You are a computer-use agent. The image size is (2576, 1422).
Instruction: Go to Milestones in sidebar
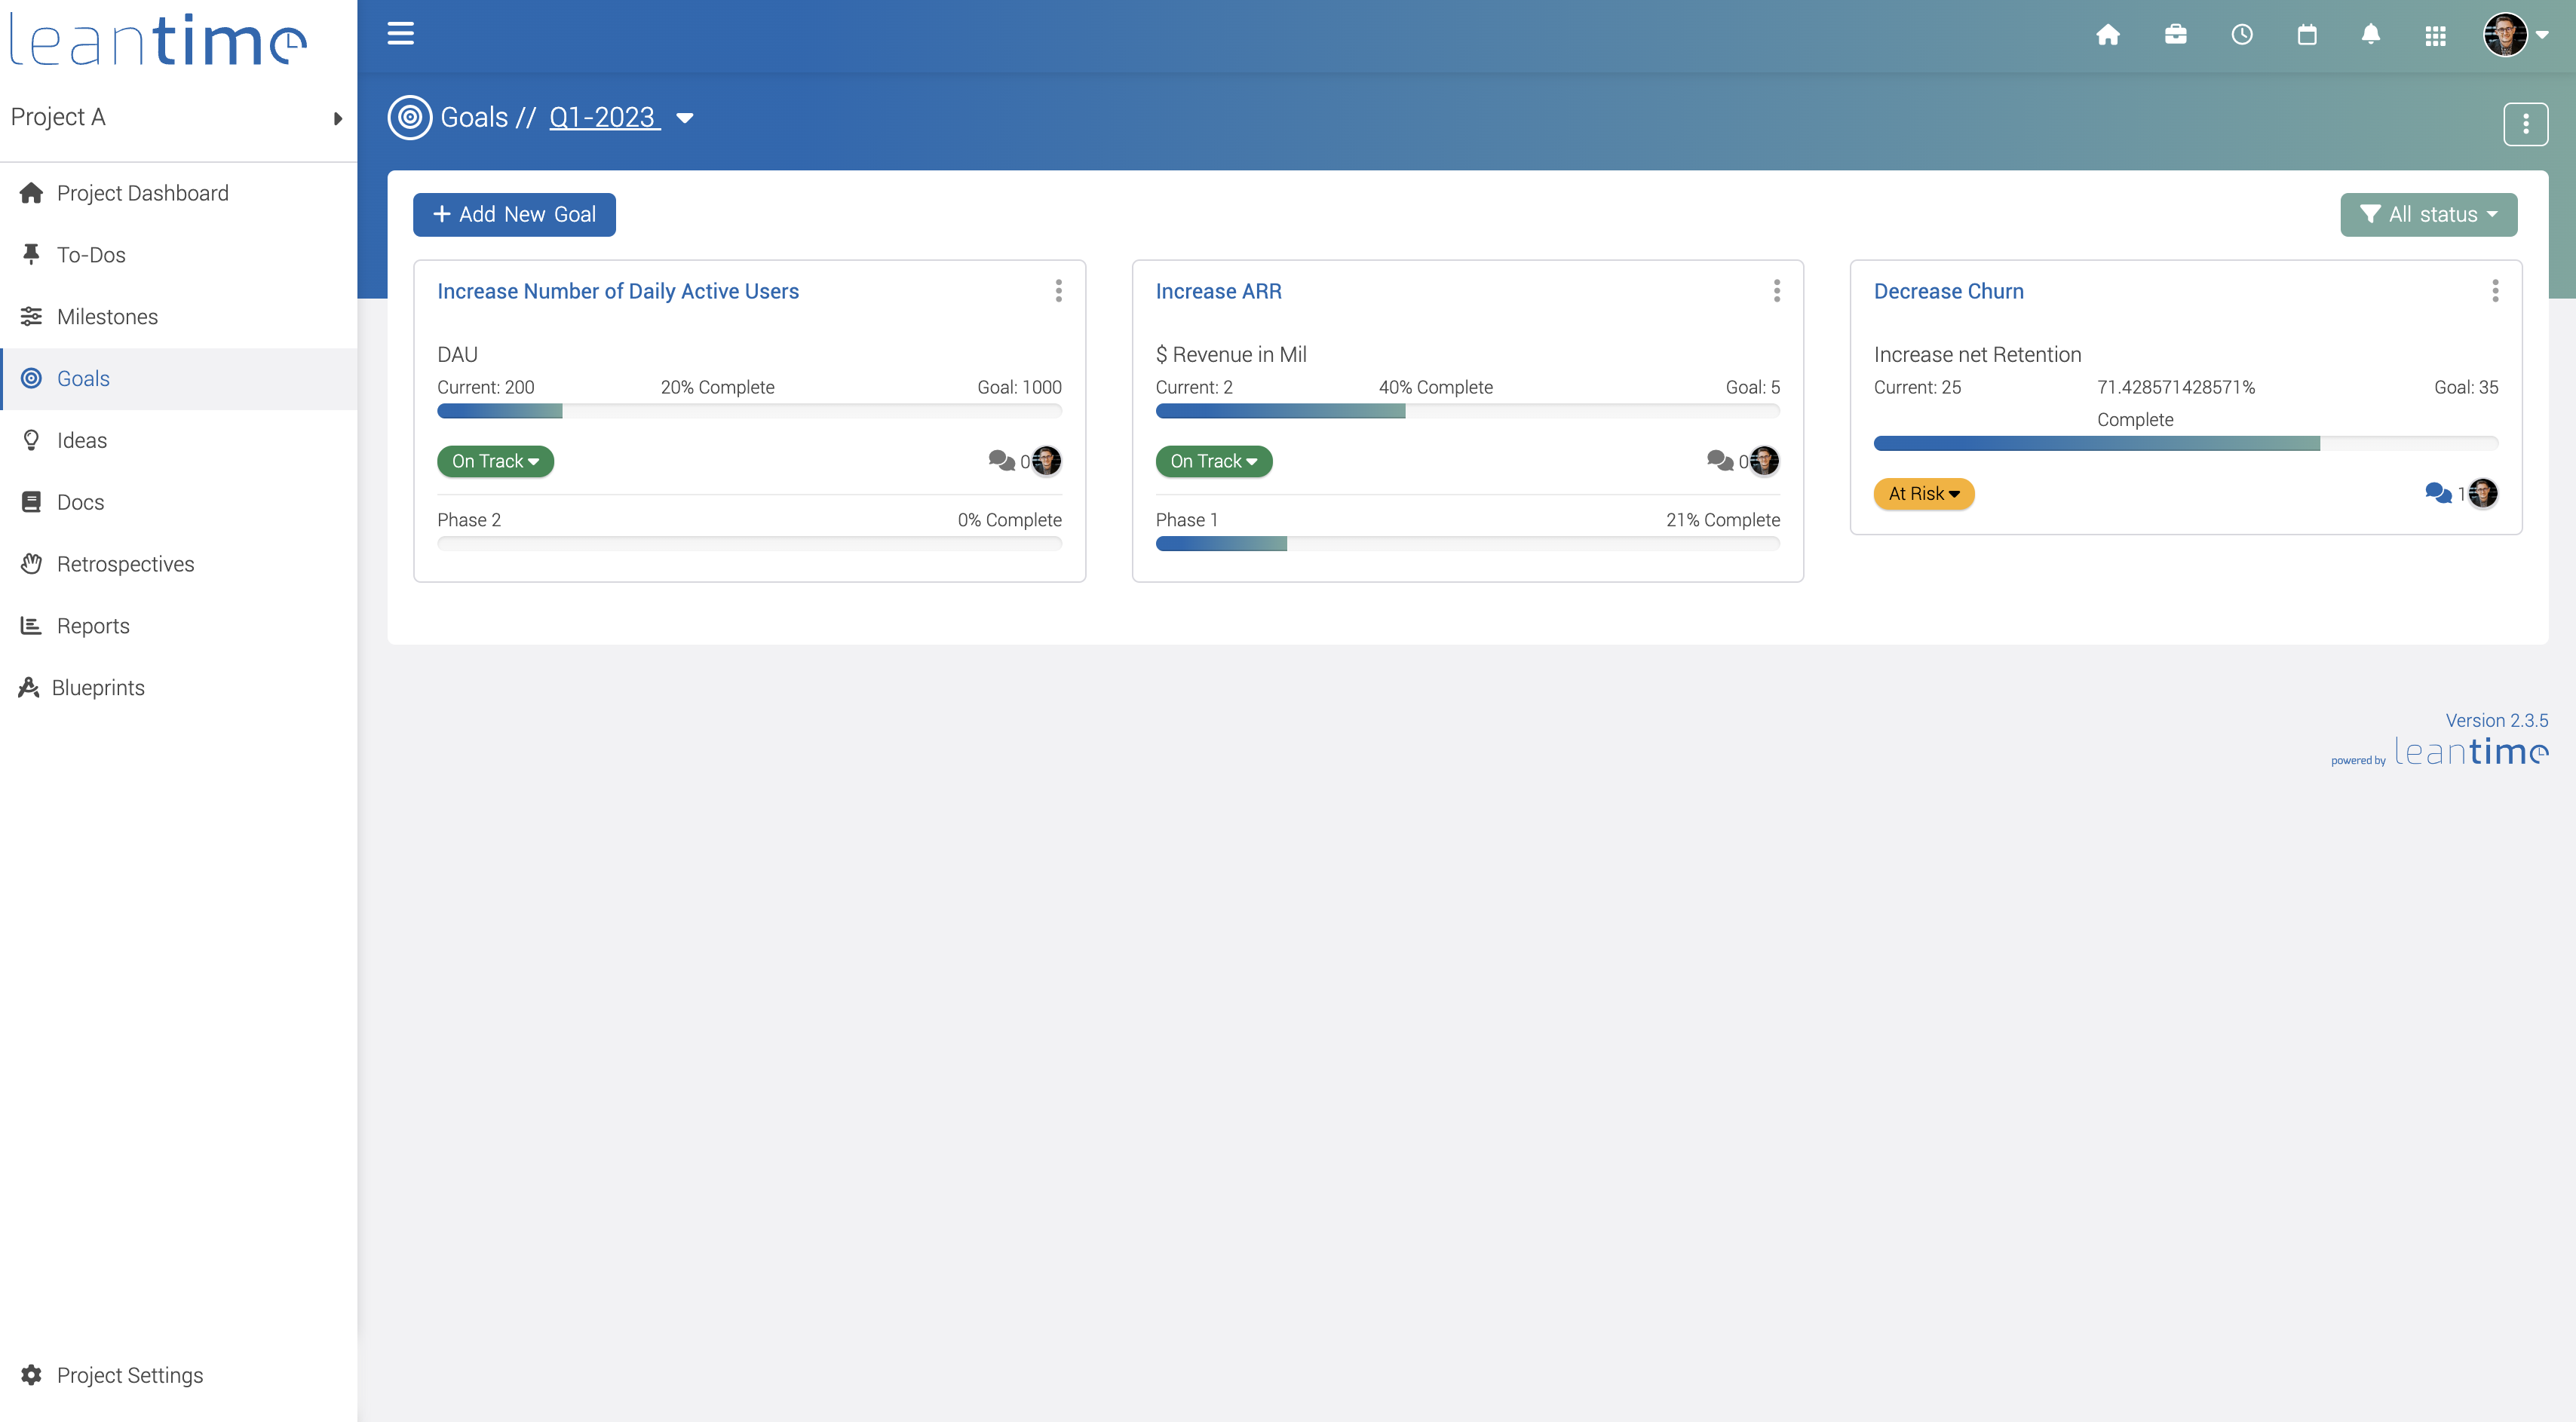click(107, 317)
